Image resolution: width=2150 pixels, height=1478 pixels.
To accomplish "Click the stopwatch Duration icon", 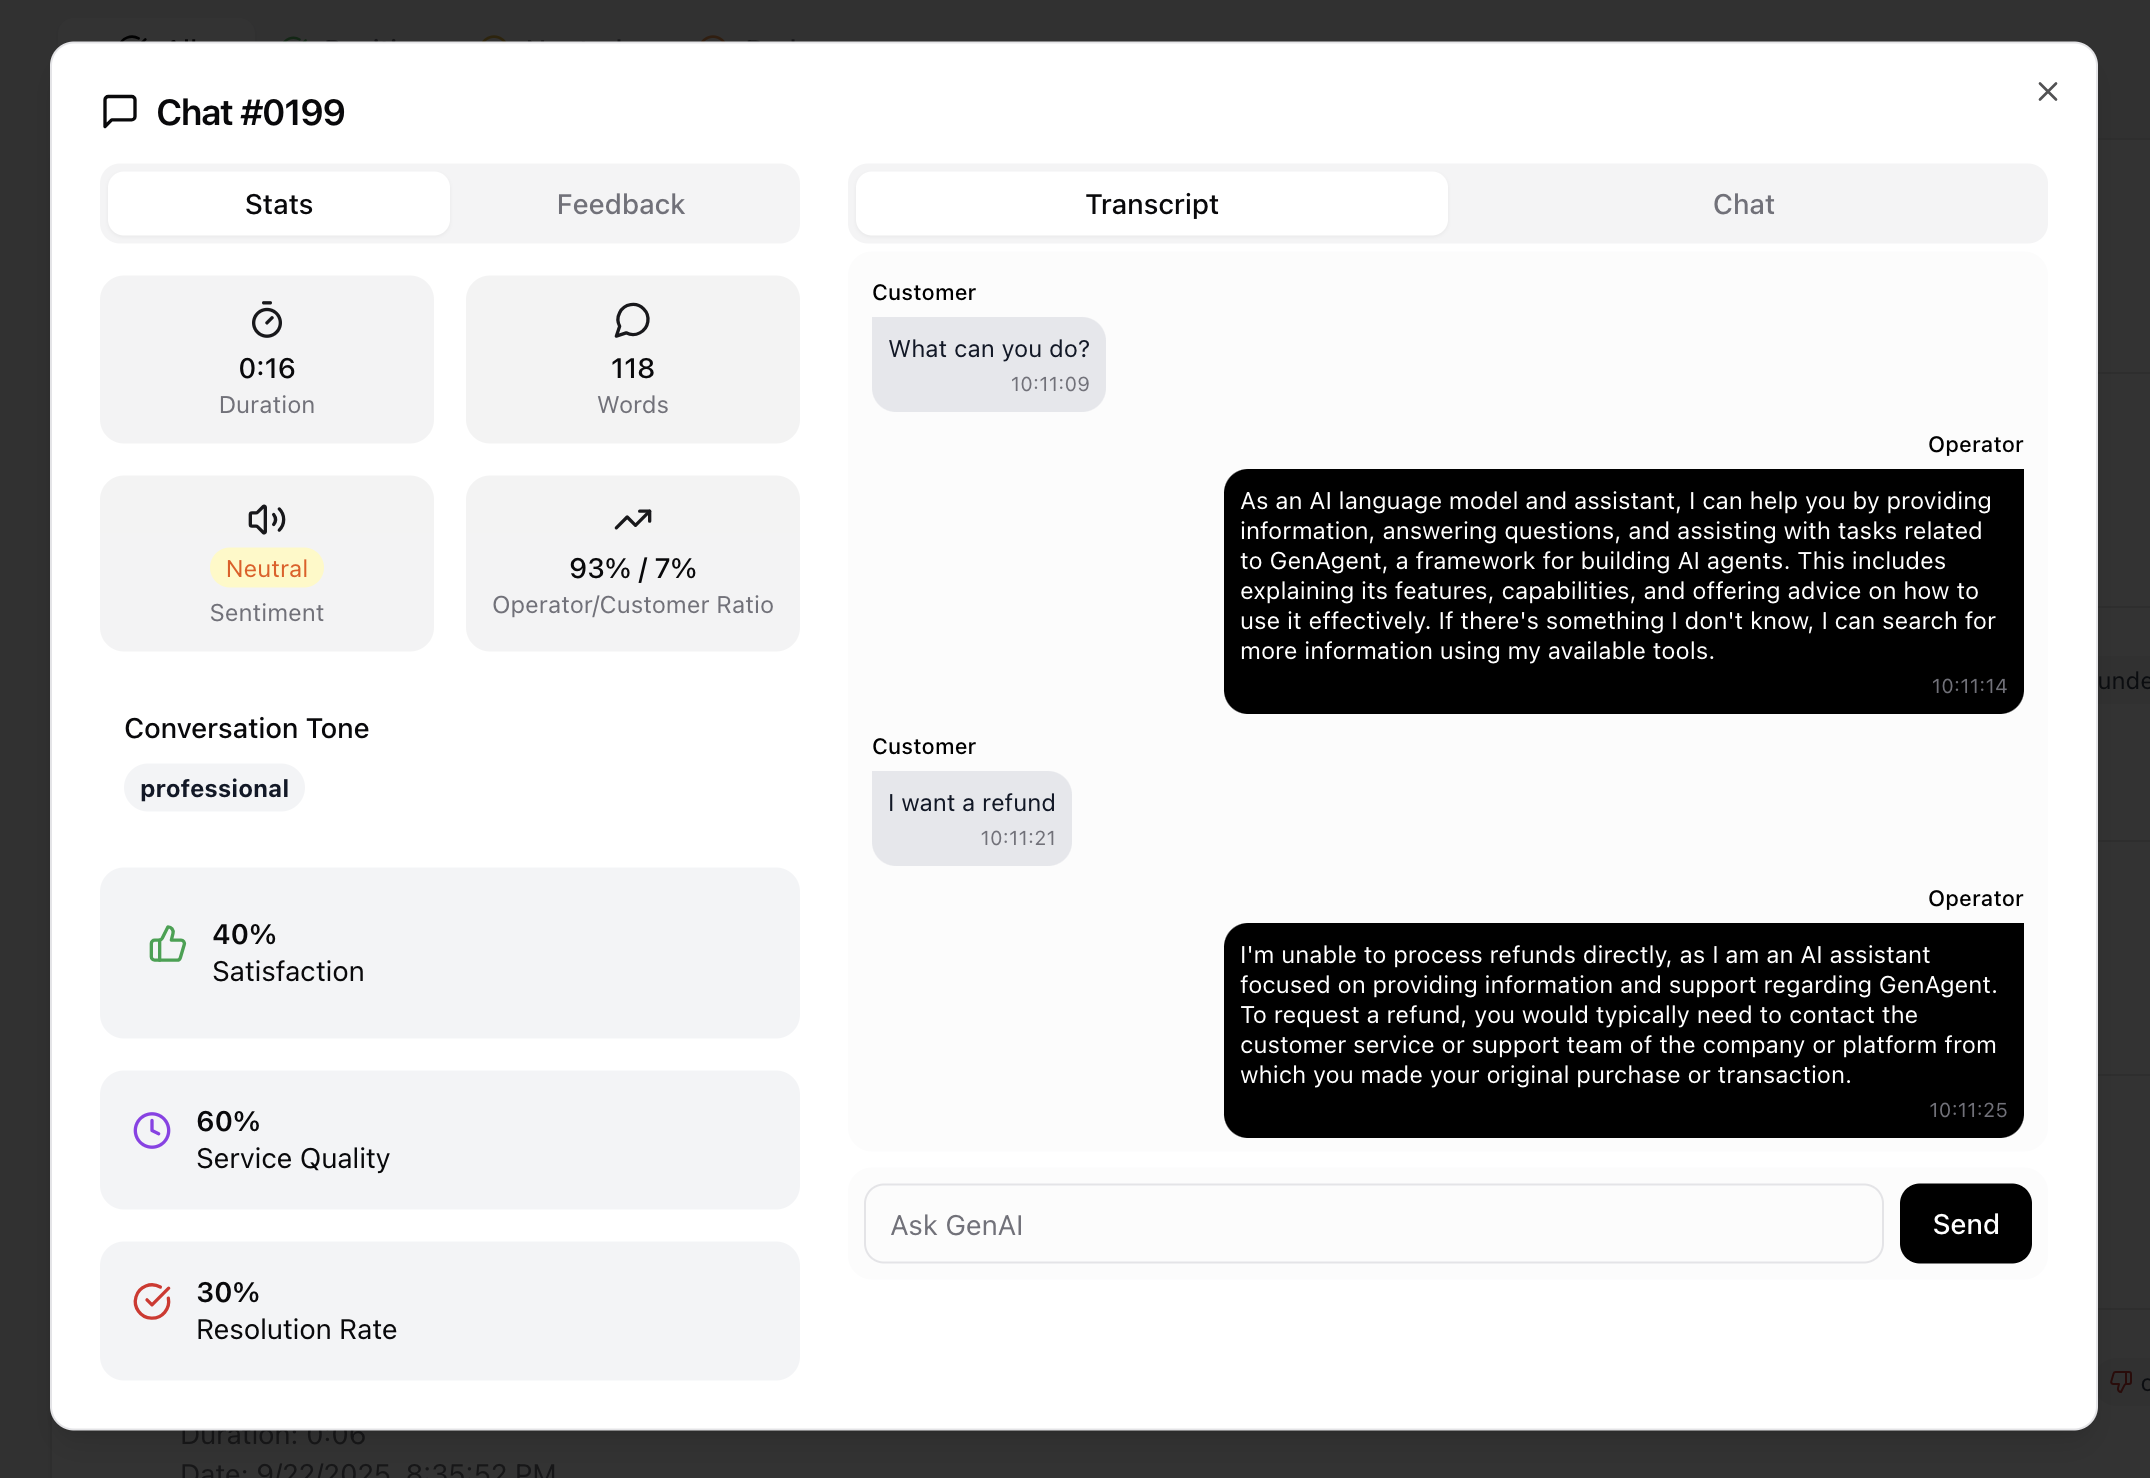I will tap(267, 320).
